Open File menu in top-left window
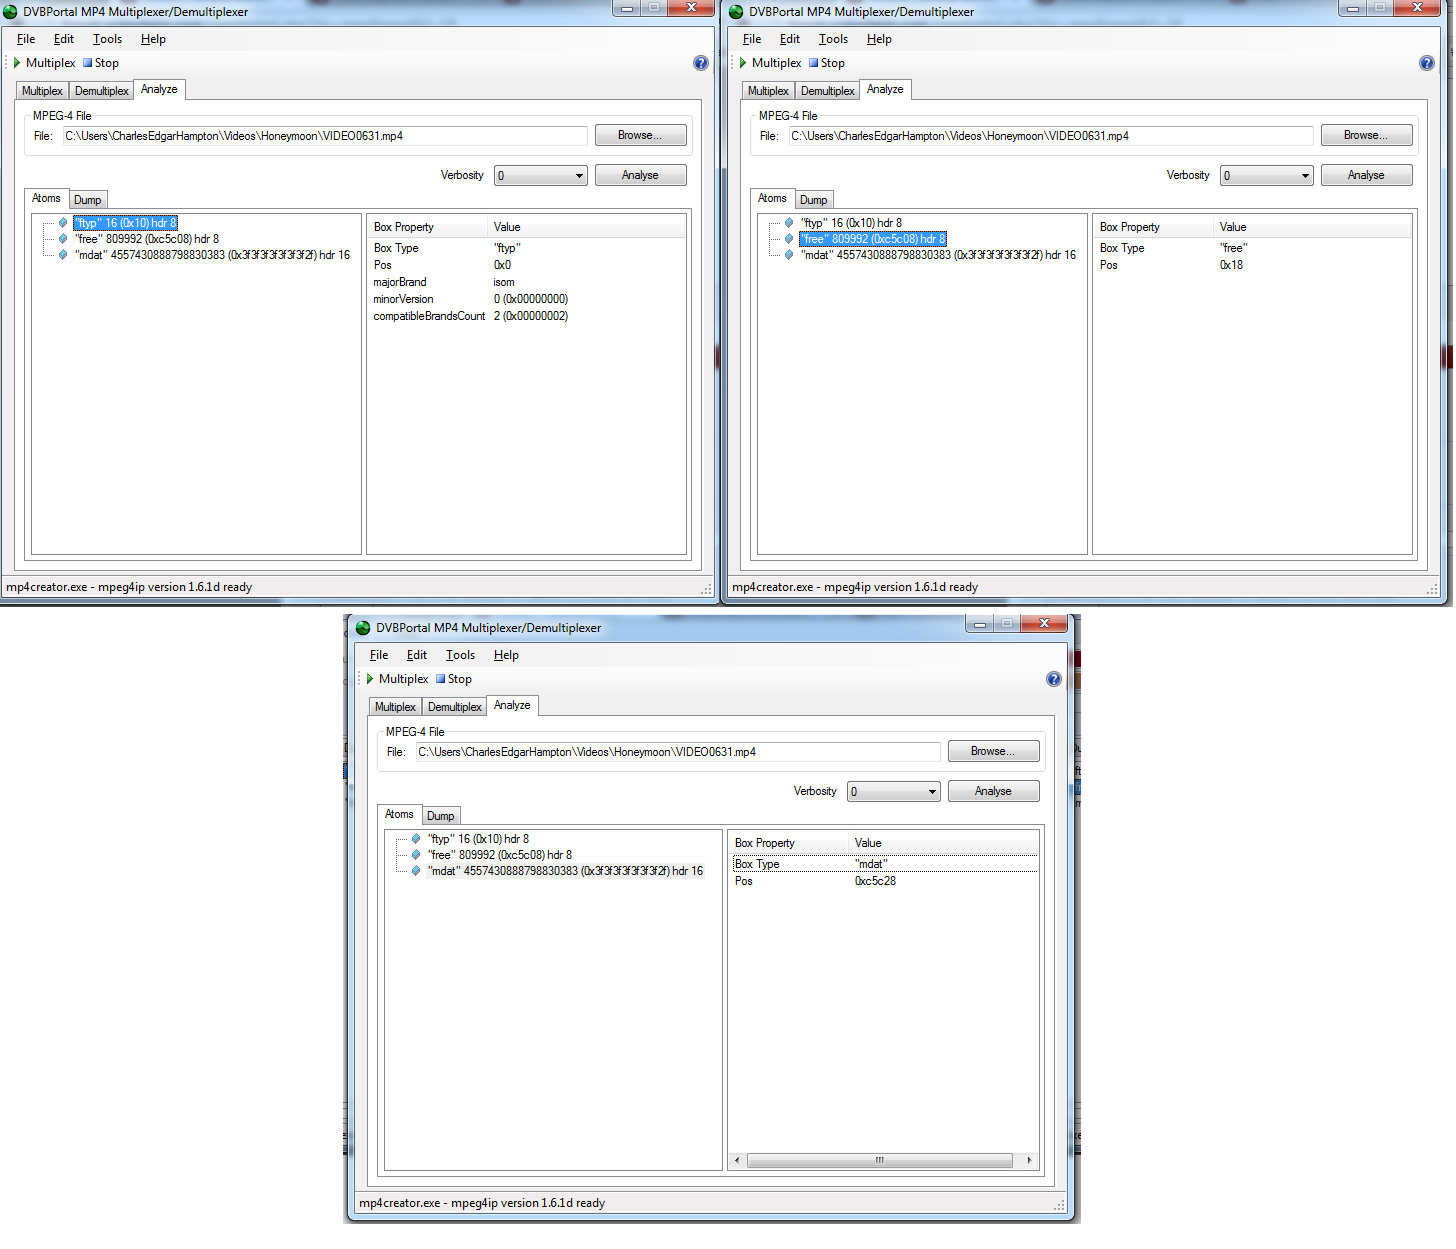The image size is (1456, 1249). click(x=26, y=39)
